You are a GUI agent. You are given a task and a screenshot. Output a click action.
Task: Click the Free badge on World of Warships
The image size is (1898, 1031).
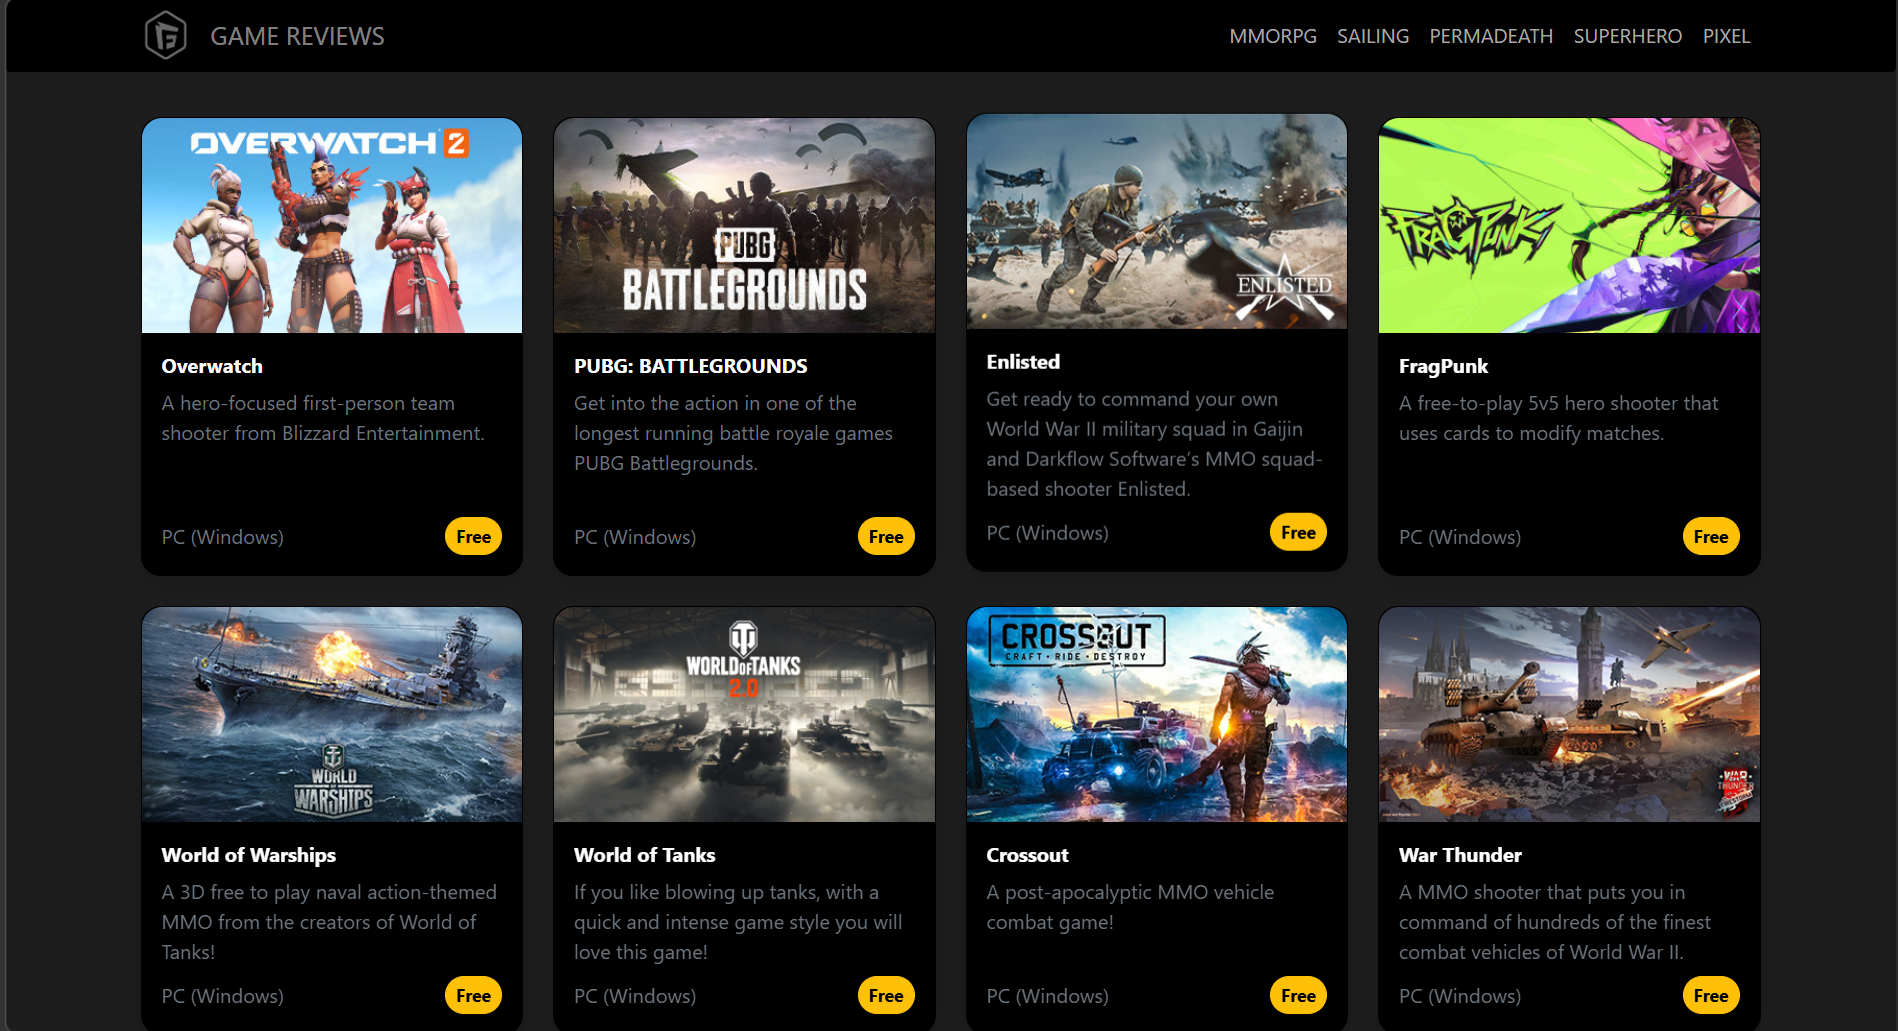[x=473, y=996]
